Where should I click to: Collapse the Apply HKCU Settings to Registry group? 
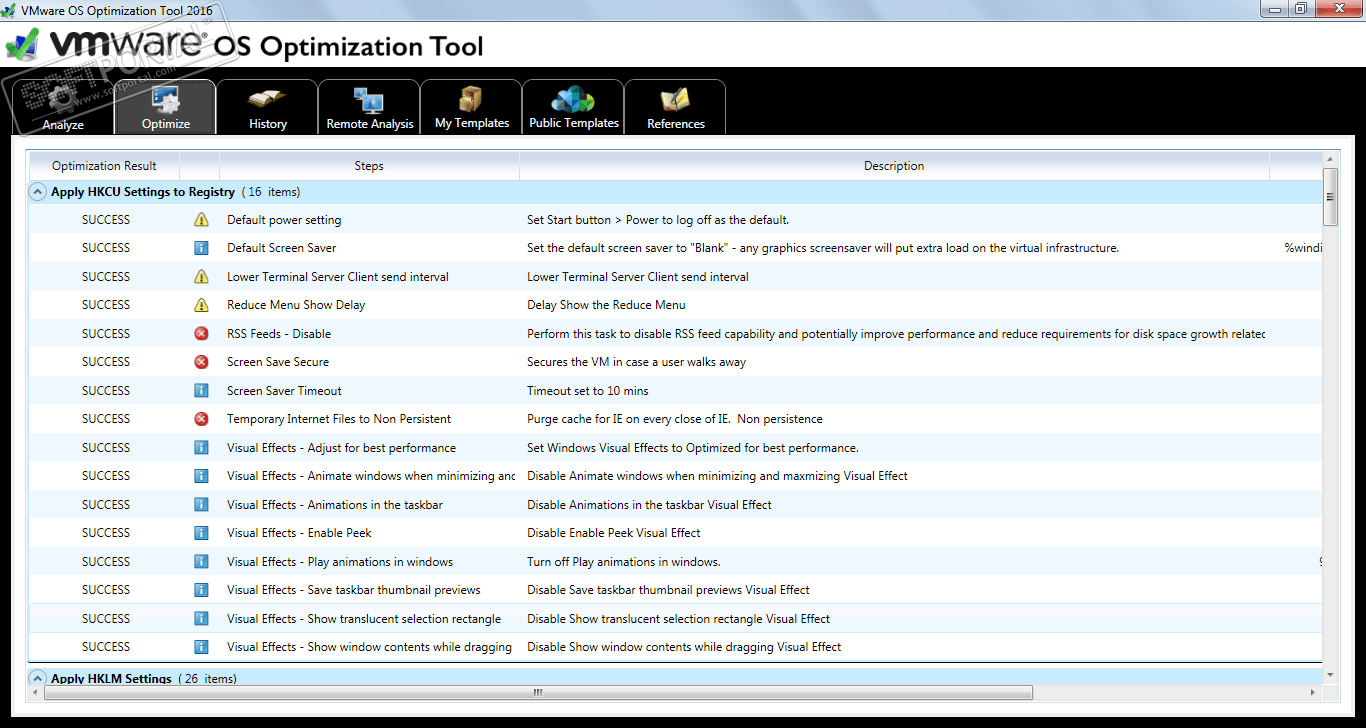point(37,192)
